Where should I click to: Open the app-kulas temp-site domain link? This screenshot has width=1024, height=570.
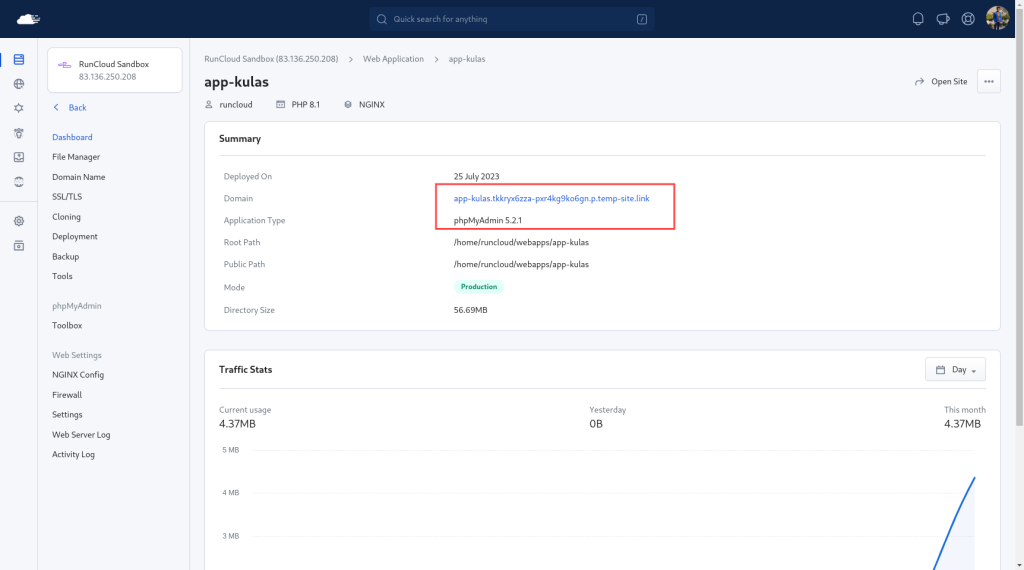551,198
